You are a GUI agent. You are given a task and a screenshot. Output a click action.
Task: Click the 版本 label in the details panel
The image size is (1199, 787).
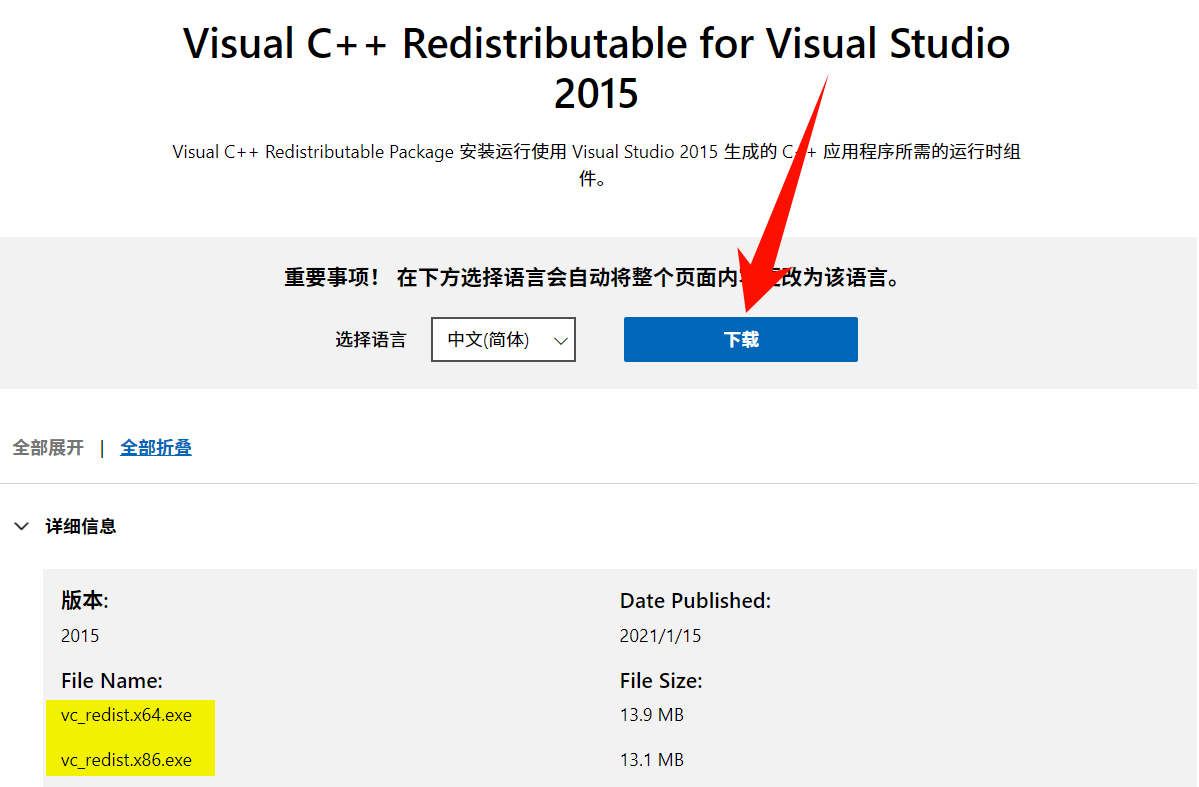81,600
